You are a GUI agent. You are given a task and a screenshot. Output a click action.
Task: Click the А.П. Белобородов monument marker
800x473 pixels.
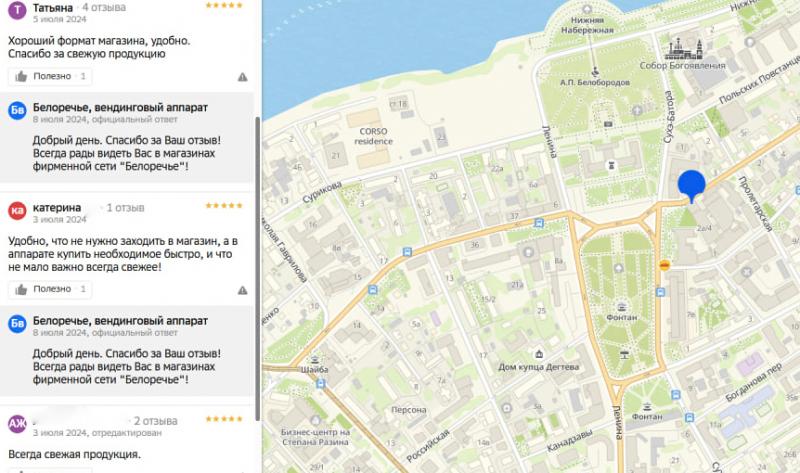coord(596,71)
